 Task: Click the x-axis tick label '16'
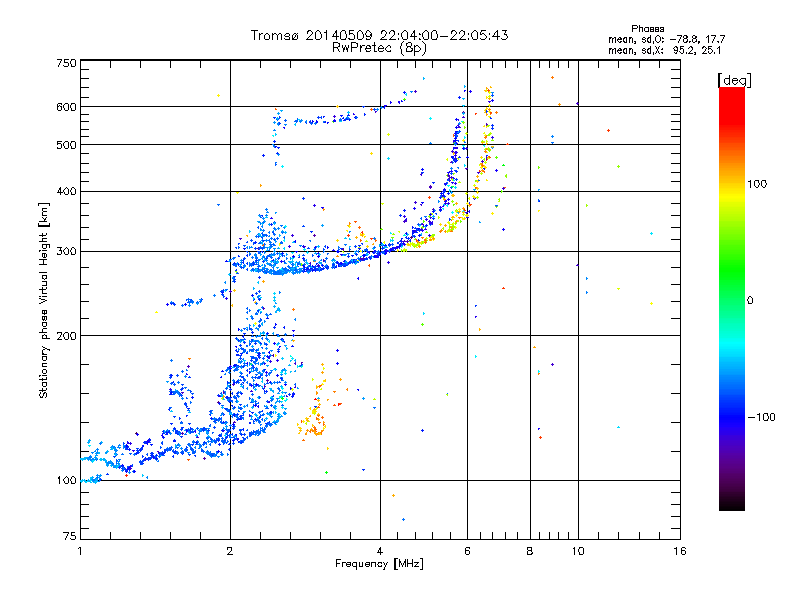[x=680, y=551]
